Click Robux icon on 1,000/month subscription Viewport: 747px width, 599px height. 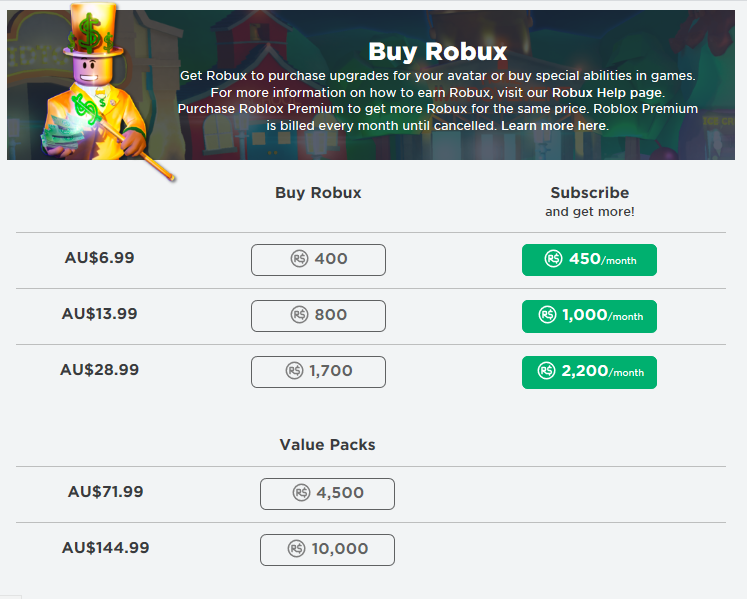tap(547, 315)
